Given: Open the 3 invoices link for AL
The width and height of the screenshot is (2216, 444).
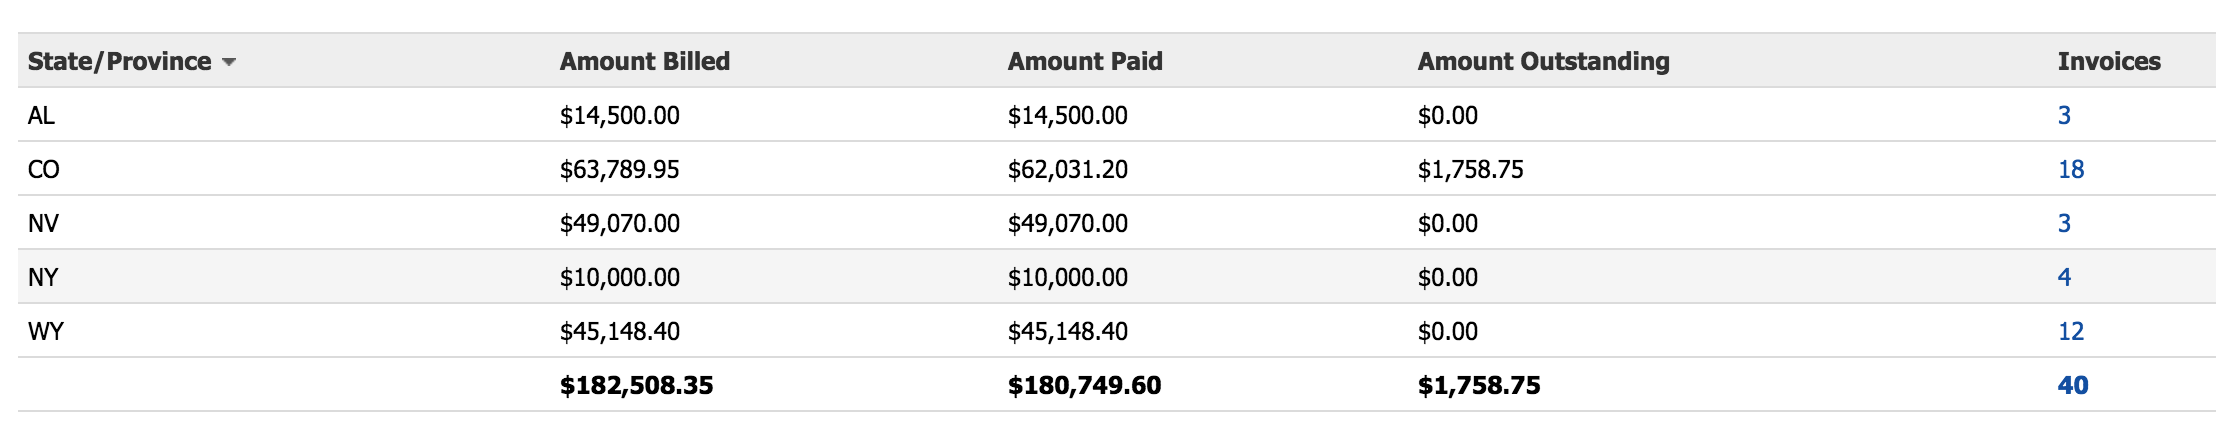Looking at the screenshot, I should [2064, 115].
